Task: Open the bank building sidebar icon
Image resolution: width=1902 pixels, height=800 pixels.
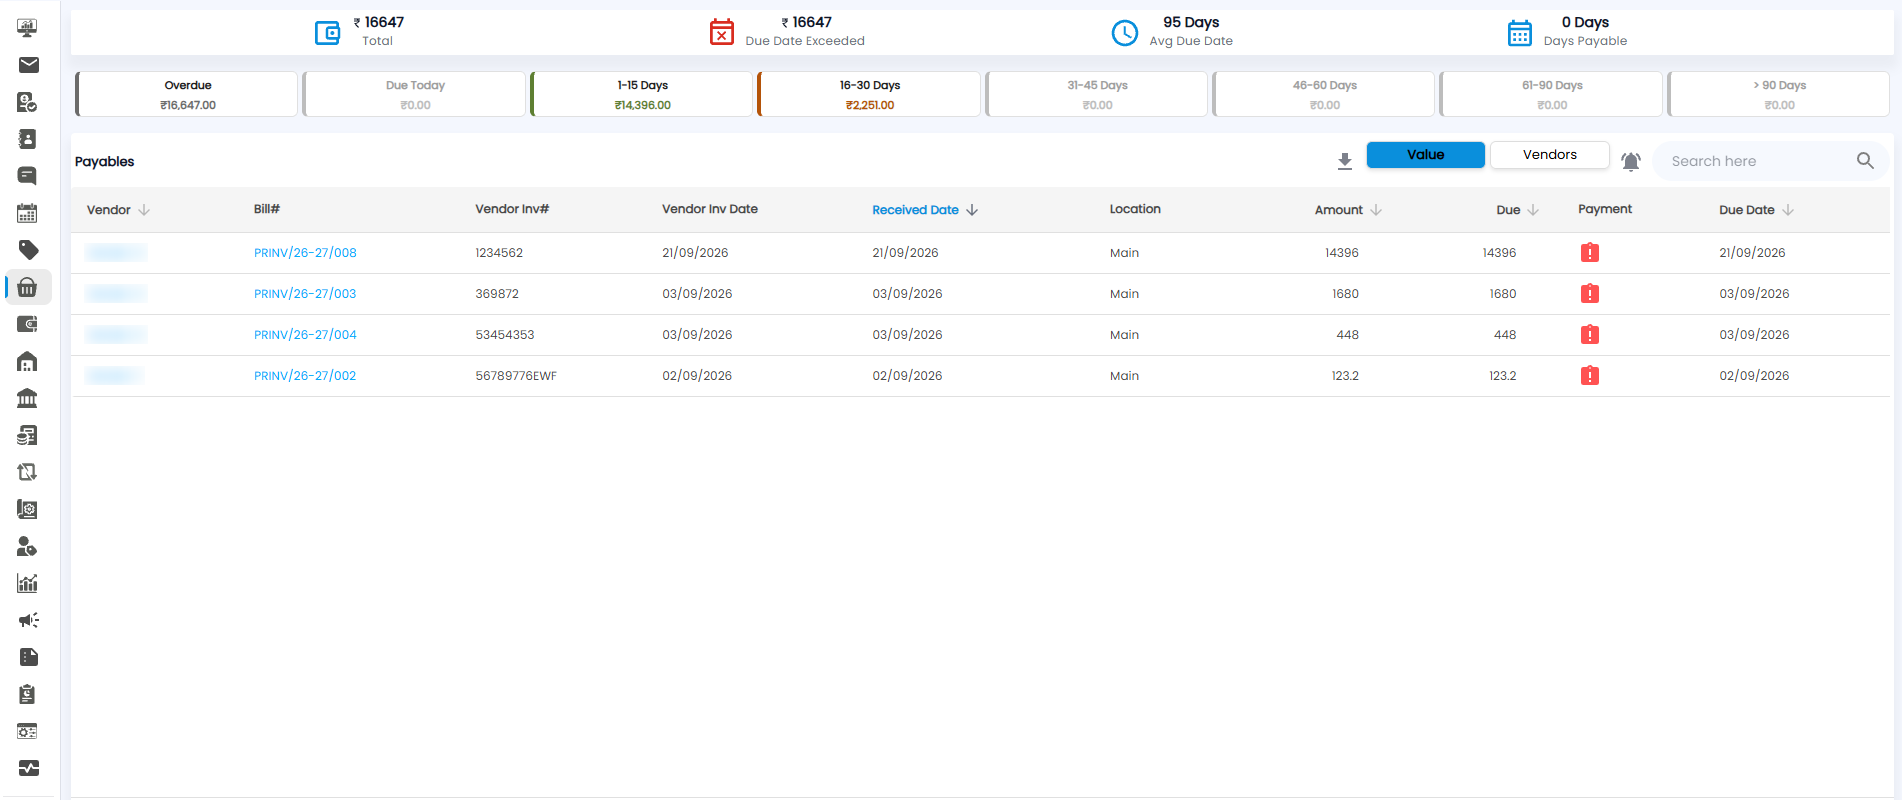Action: 28,398
